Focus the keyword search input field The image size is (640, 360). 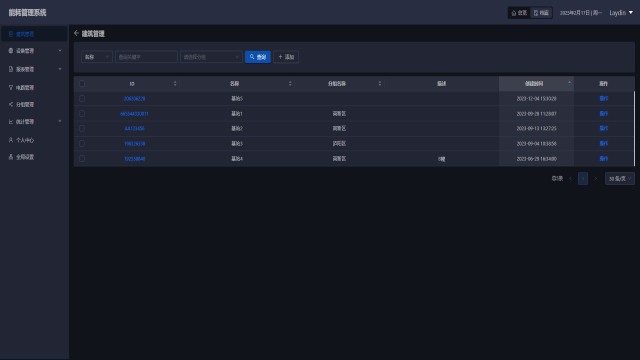[146, 57]
